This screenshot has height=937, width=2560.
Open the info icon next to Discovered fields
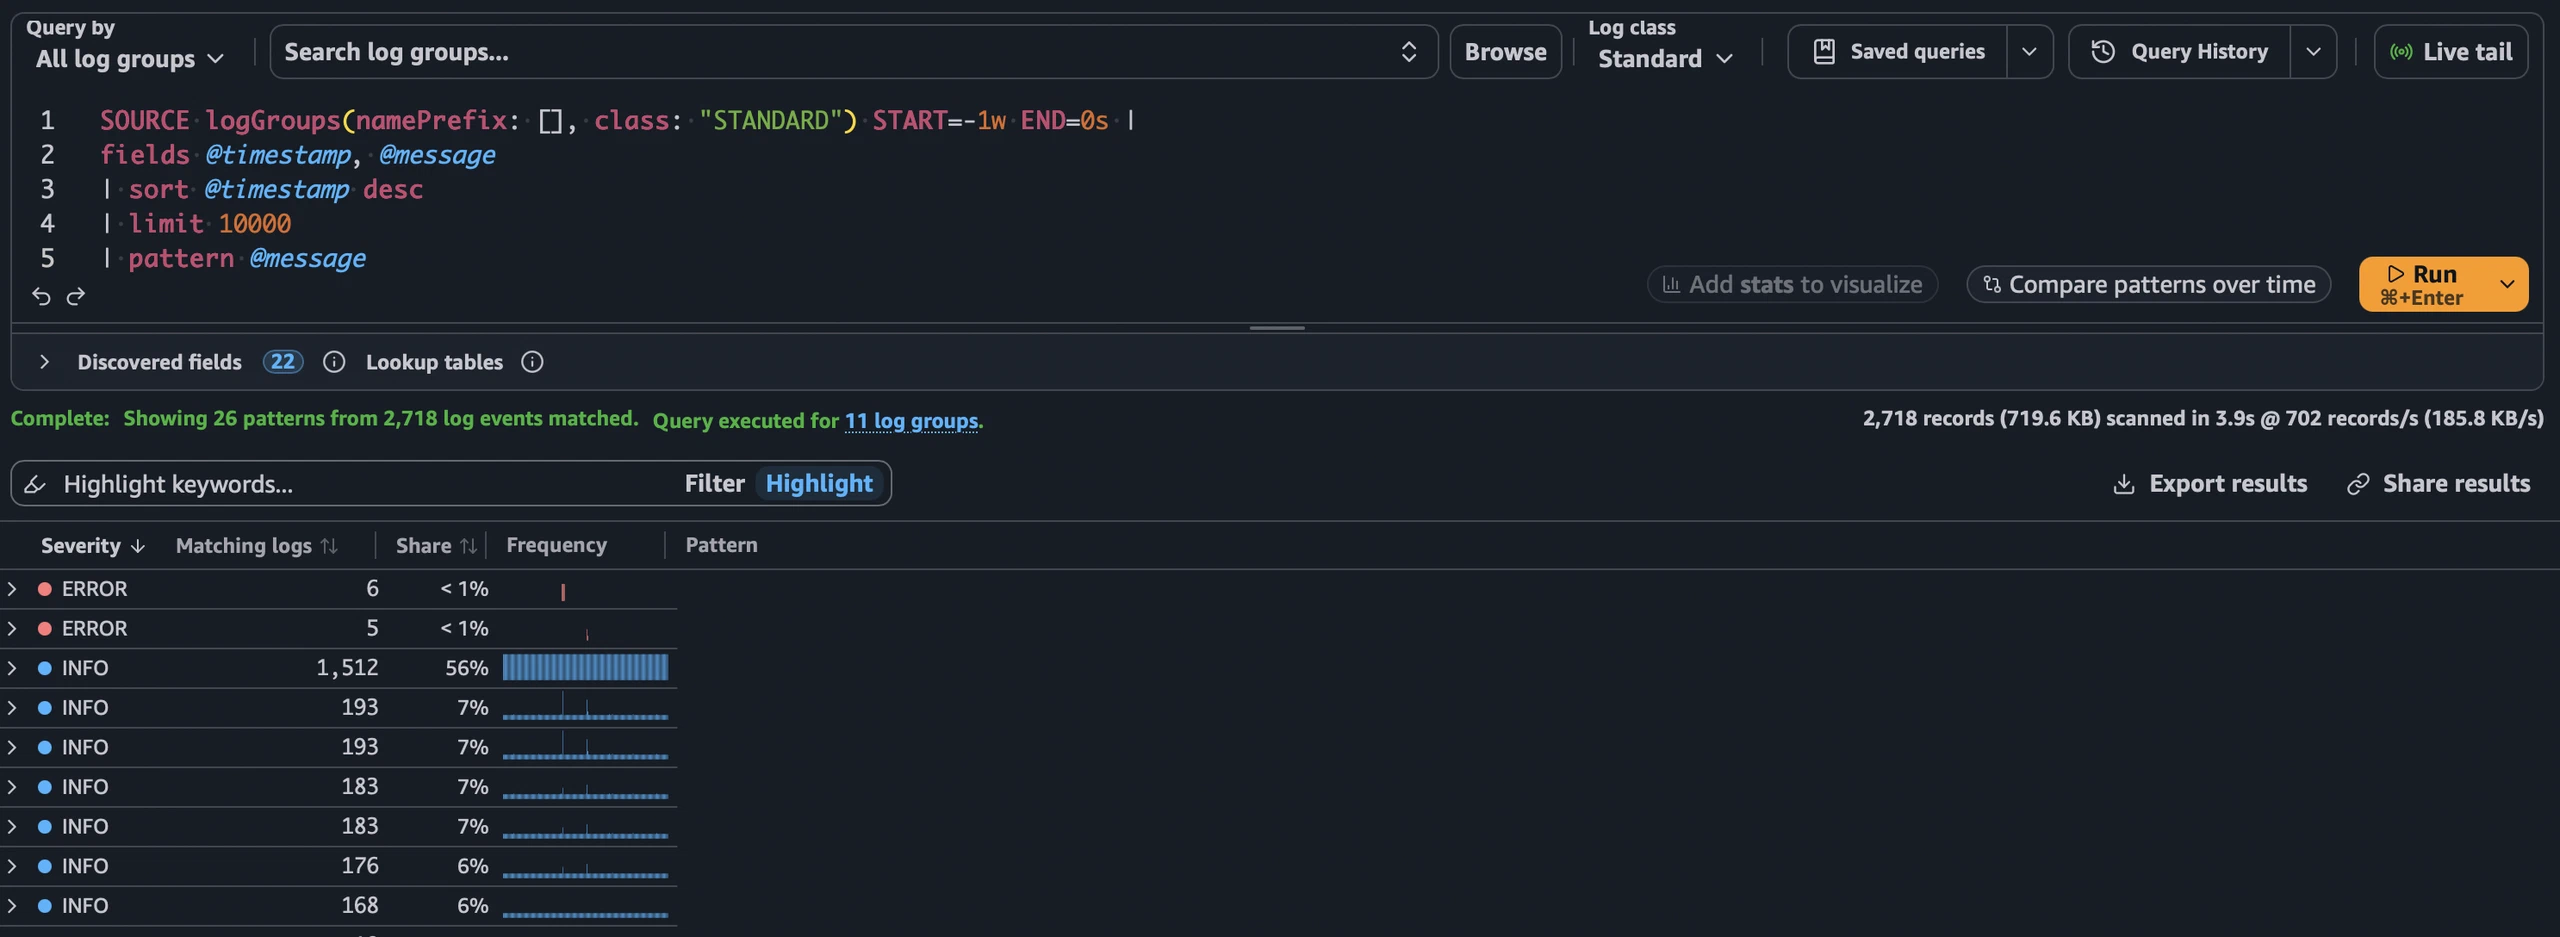[x=334, y=362]
